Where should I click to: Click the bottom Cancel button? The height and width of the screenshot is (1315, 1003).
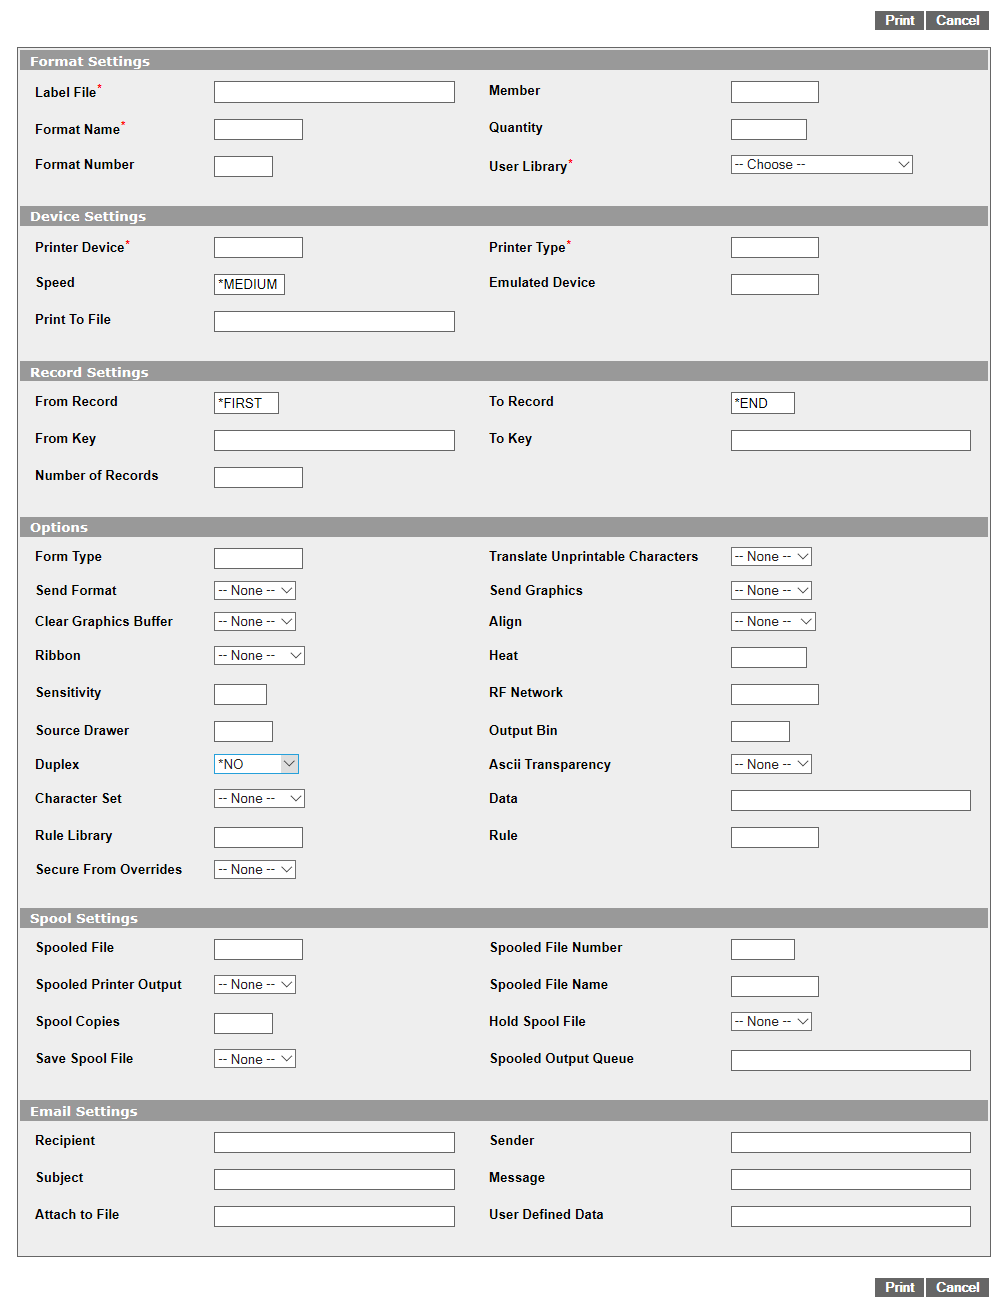point(957,1287)
